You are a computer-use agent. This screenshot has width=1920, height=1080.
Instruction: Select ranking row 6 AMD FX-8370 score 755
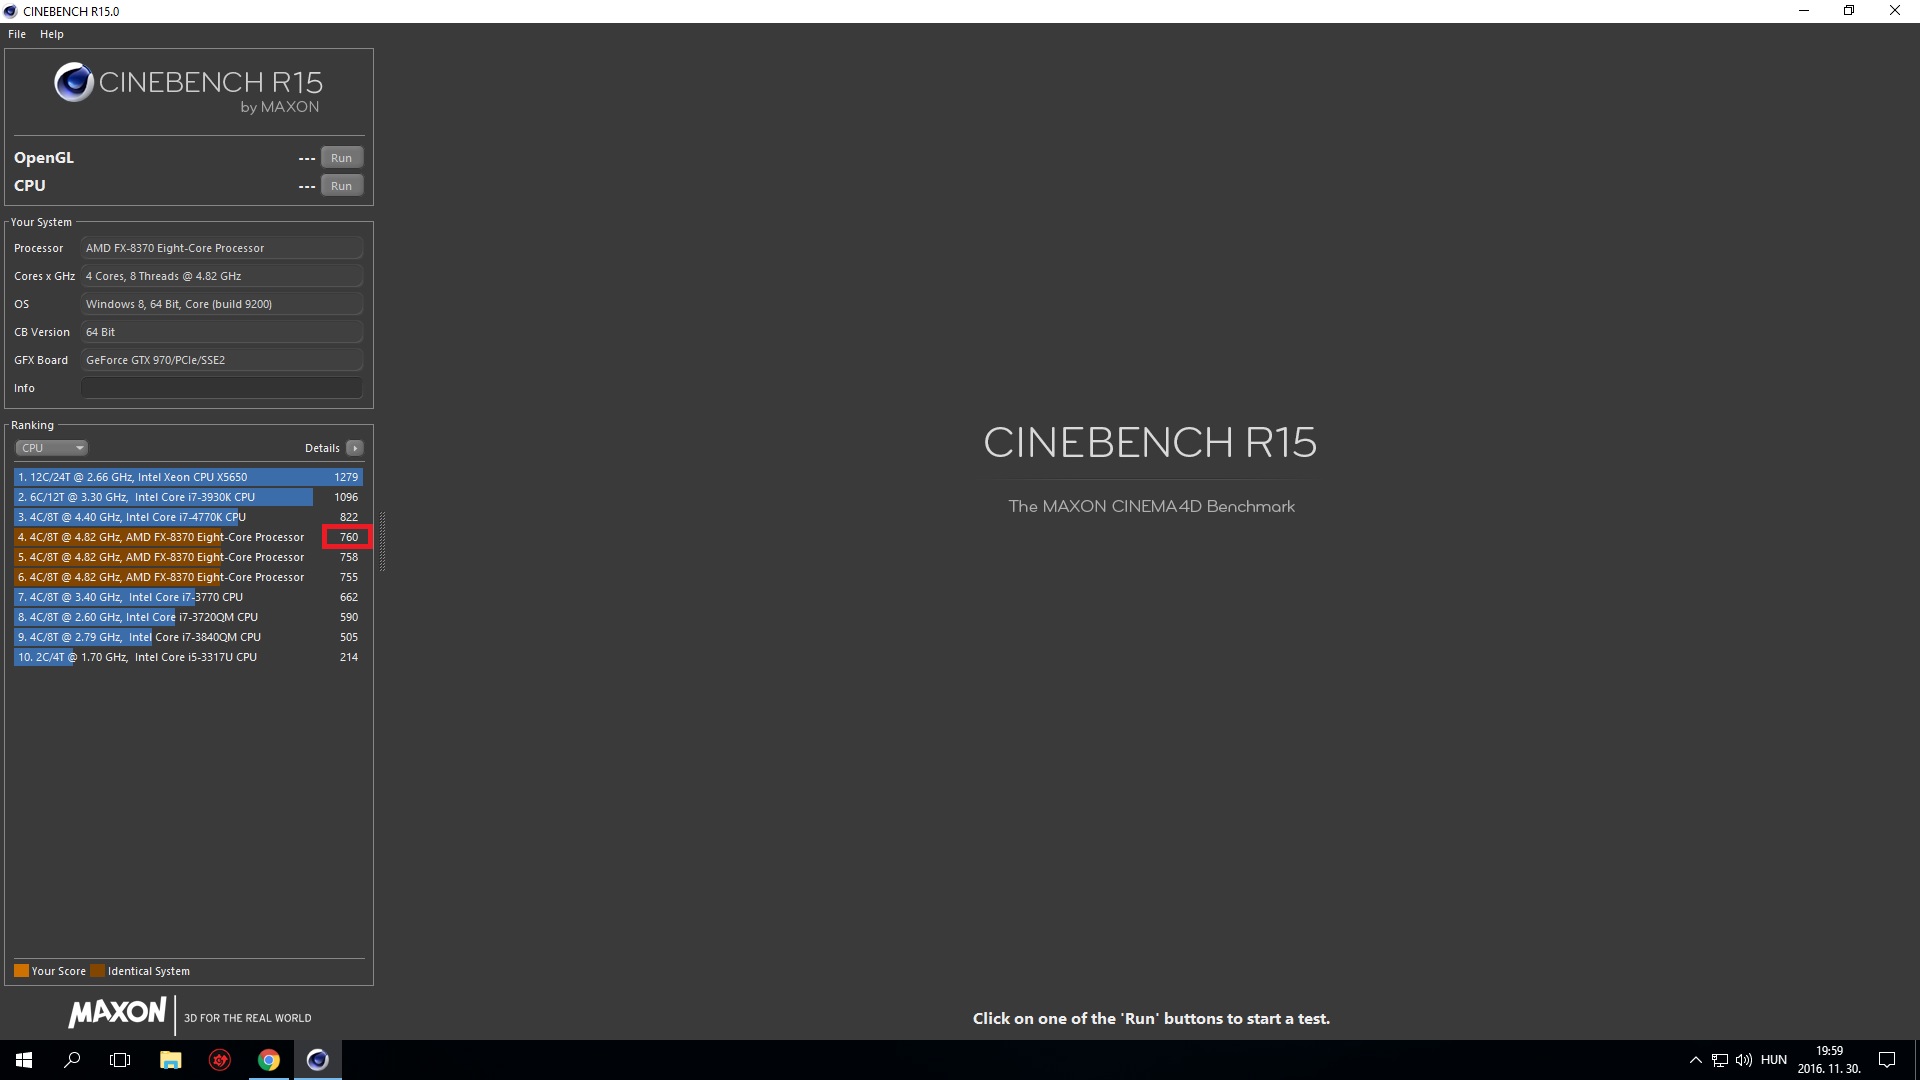(x=188, y=577)
